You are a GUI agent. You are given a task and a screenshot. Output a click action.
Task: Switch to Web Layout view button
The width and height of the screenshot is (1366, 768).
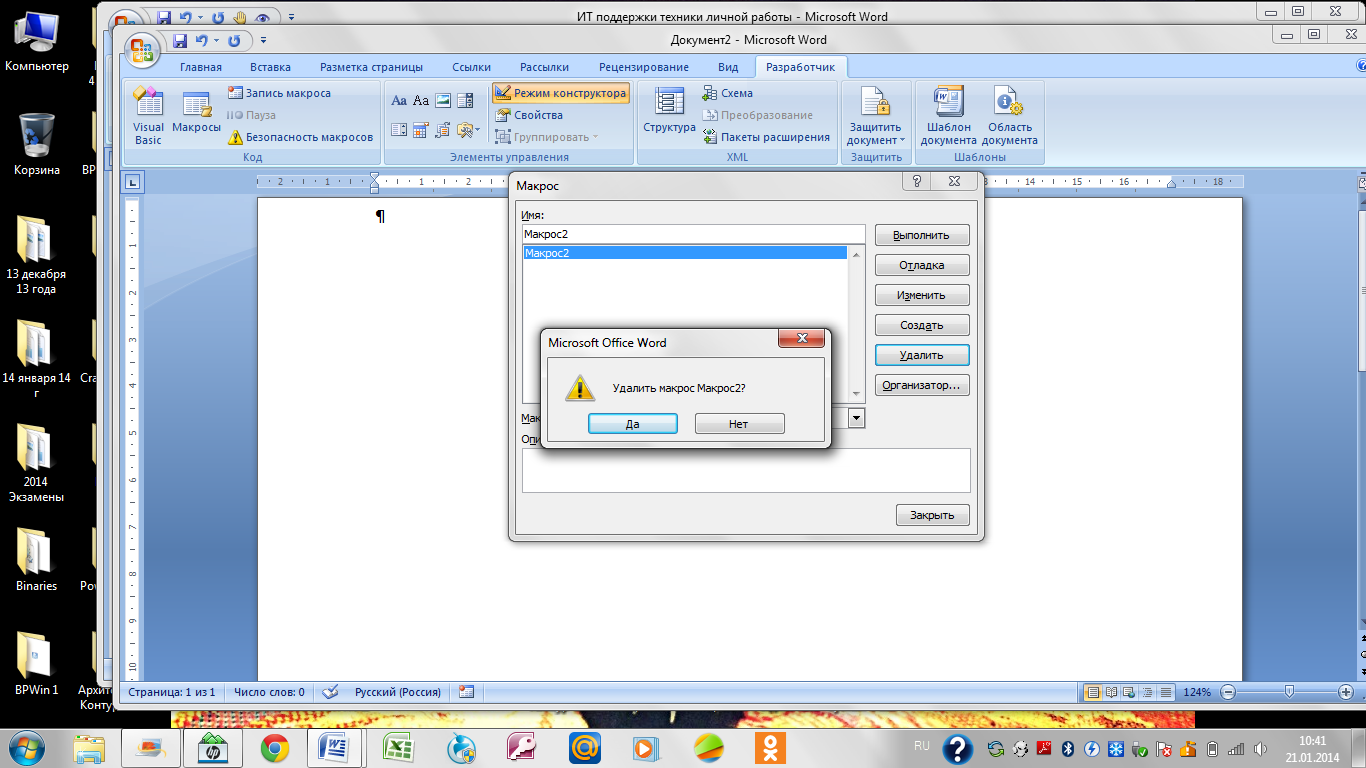[1129, 692]
